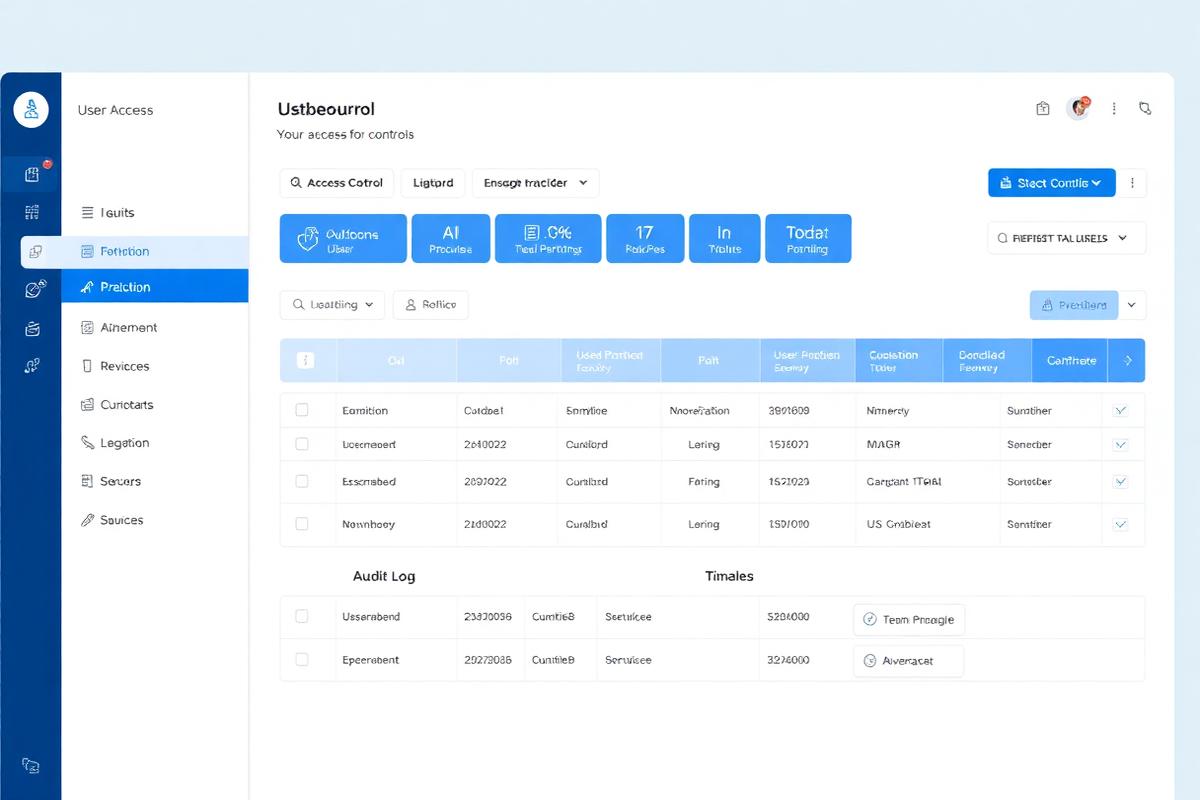Click the Access Cotrol button
Screen dimensions: 1200x800
[337, 183]
